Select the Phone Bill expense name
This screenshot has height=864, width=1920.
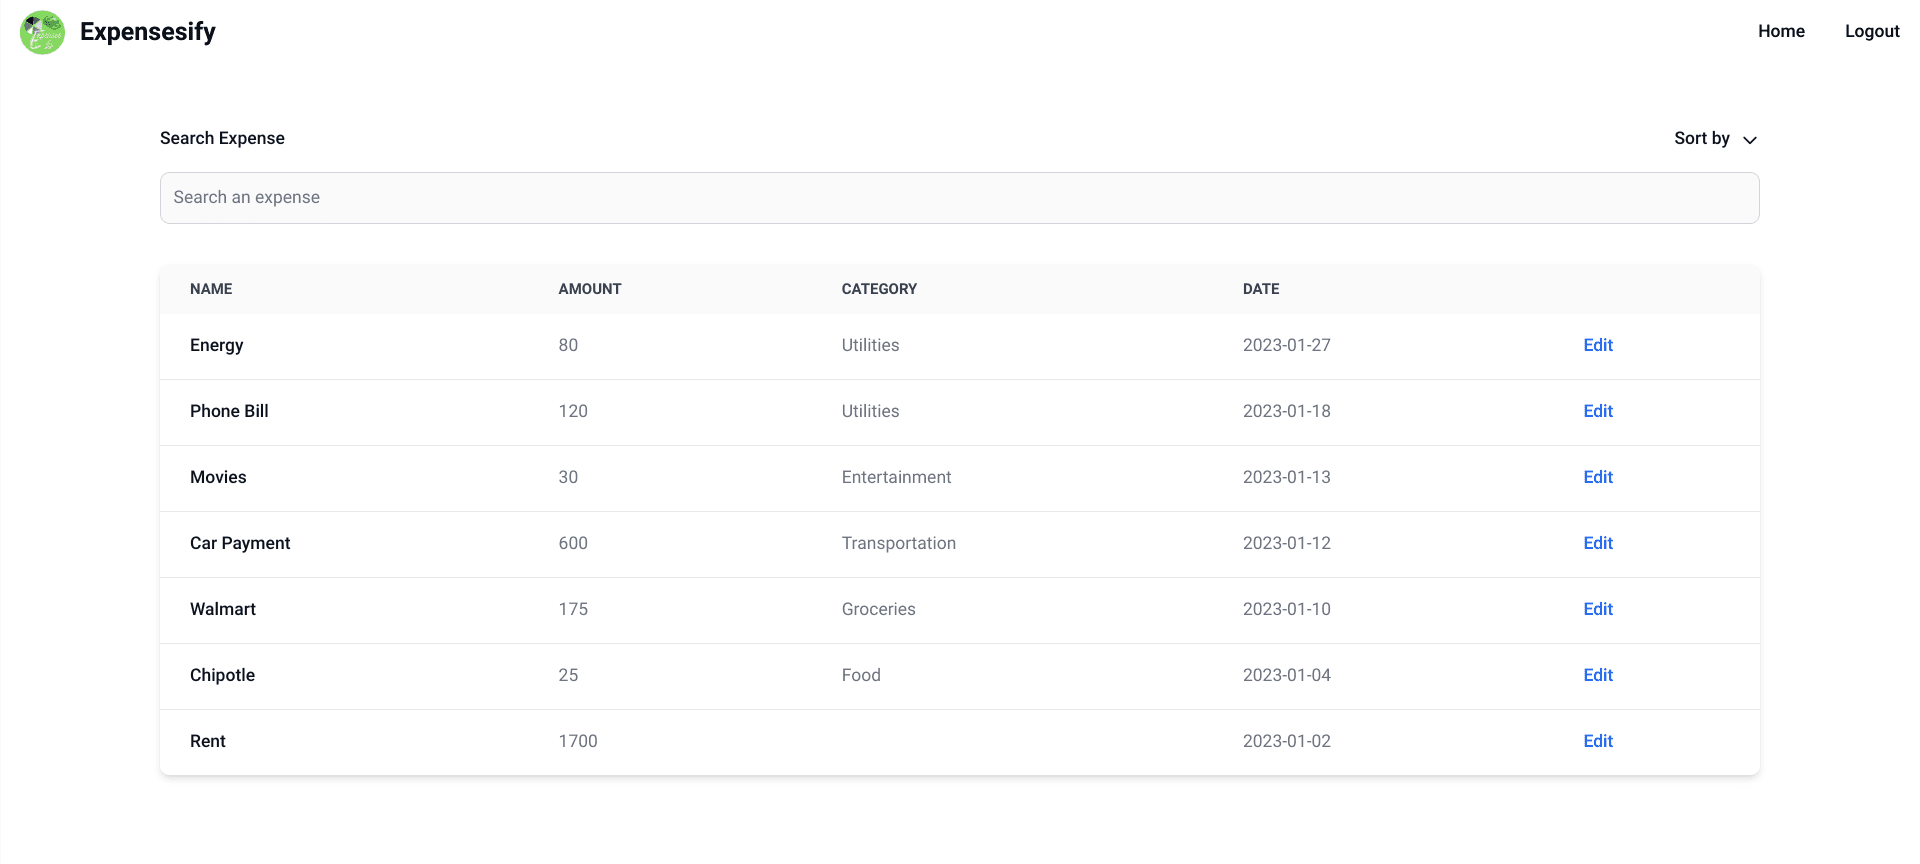click(x=229, y=411)
